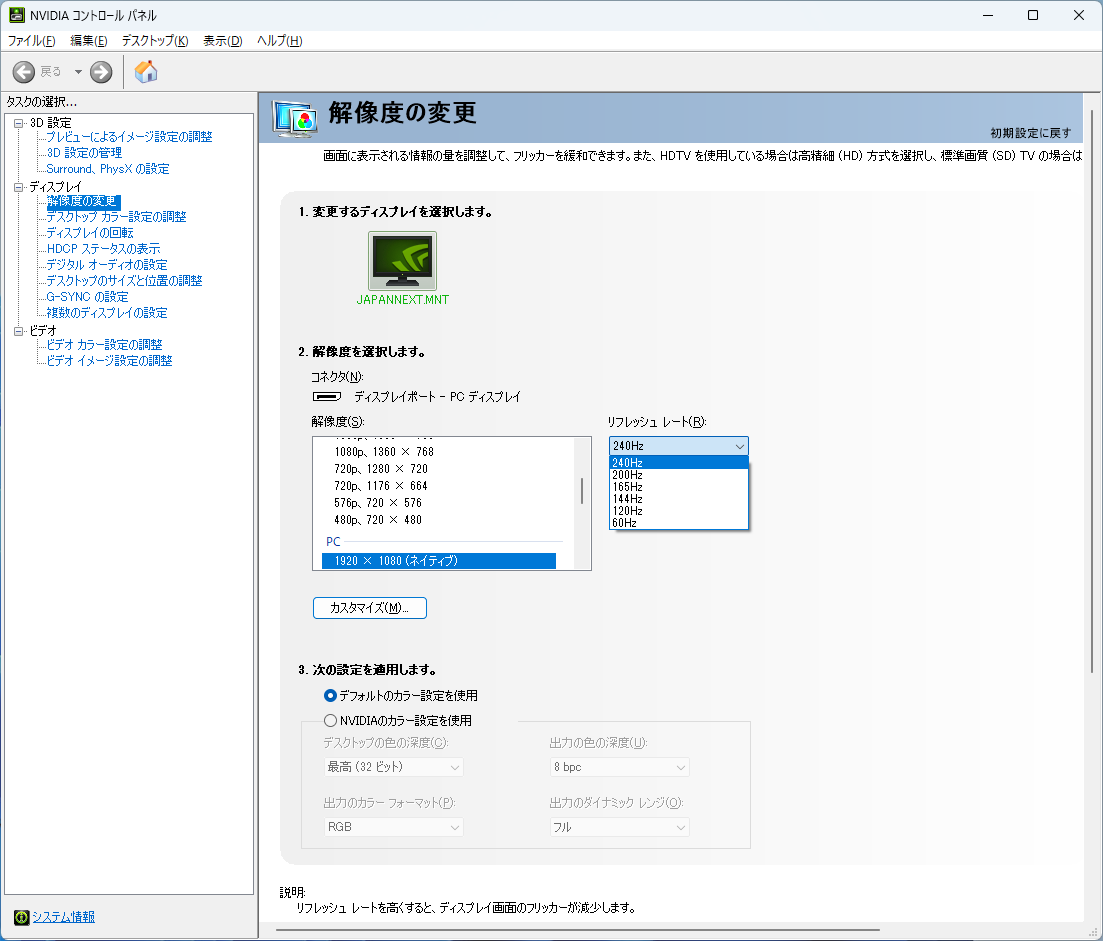The image size is (1103, 941).
Task: Choose 60Hz refresh rate option
Action: [x=679, y=523]
